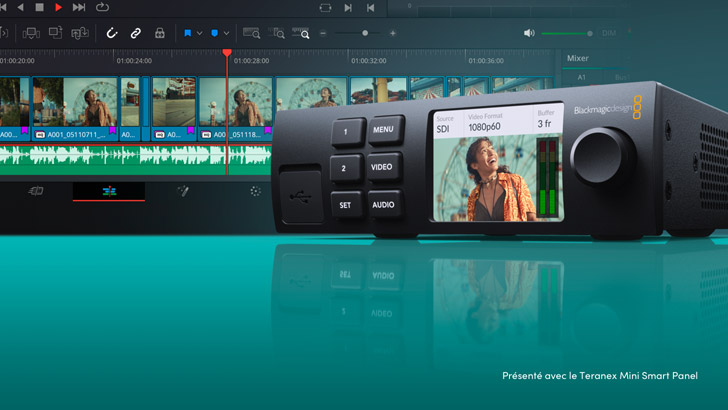Screen dimensions: 728x410
Task: Click the stop transport button
Action: pos(39,7)
